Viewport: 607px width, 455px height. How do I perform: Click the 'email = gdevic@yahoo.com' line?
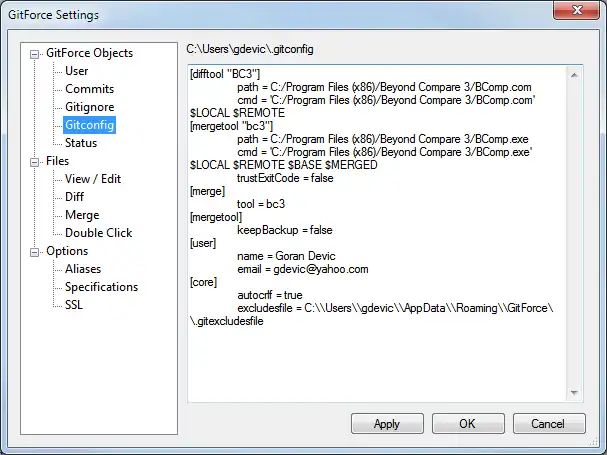coord(303,269)
